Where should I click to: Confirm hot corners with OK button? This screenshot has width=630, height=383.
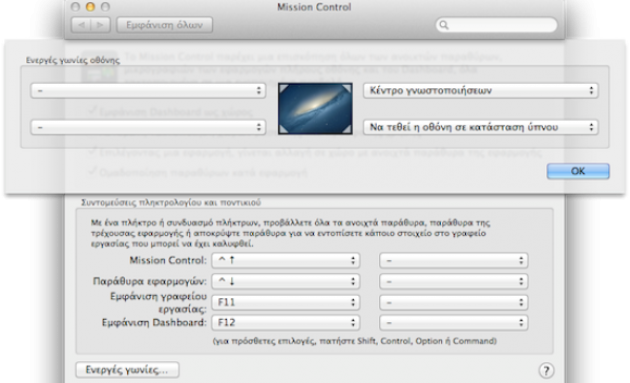point(578,171)
